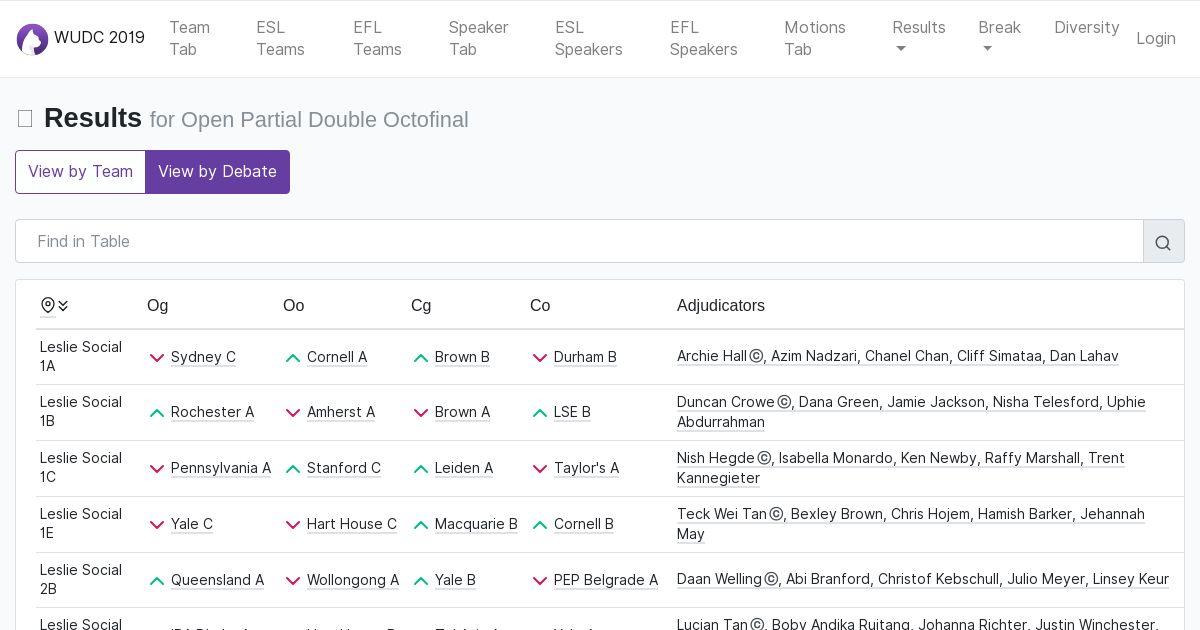The width and height of the screenshot is (1200, 630).
Task: Sort by Cg column header
Action: click(421, 306)
